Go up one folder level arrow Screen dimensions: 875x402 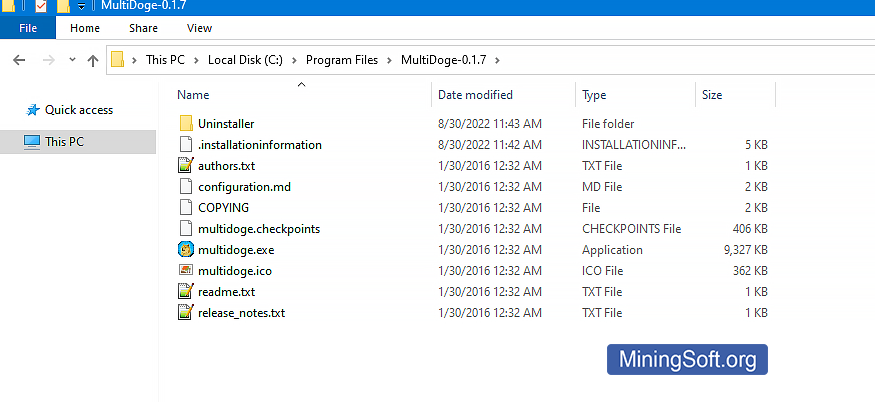[93, 60]
